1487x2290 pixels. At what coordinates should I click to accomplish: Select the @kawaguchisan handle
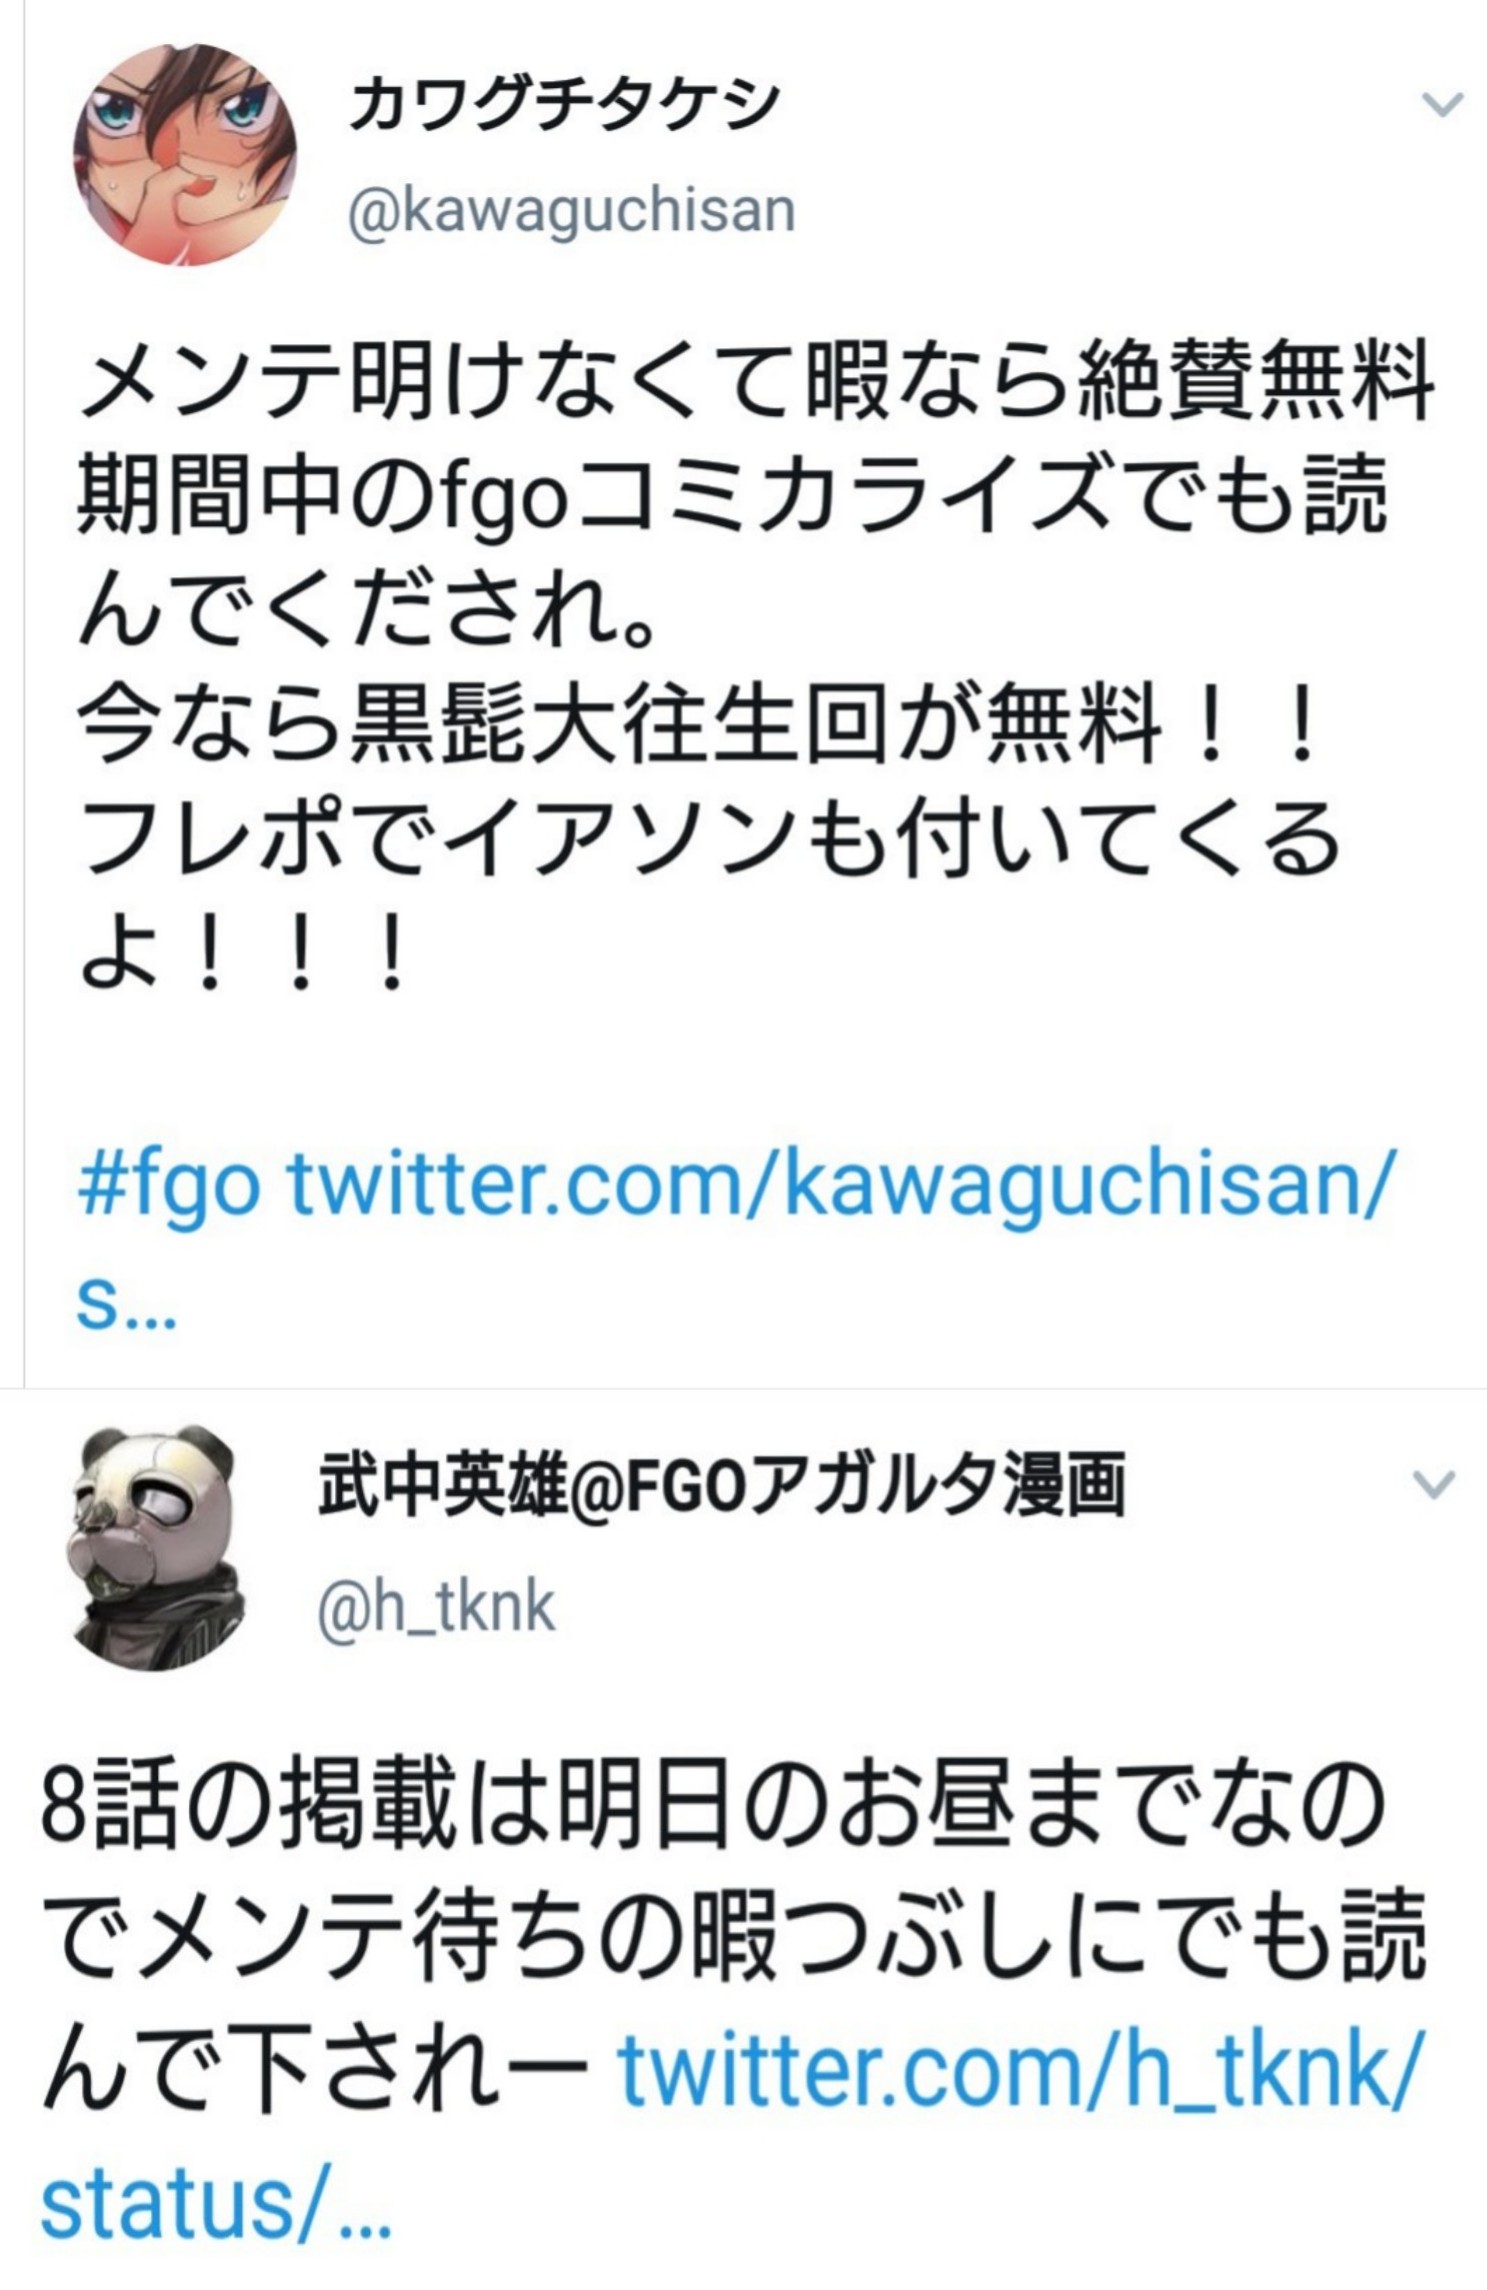(571, 211)
